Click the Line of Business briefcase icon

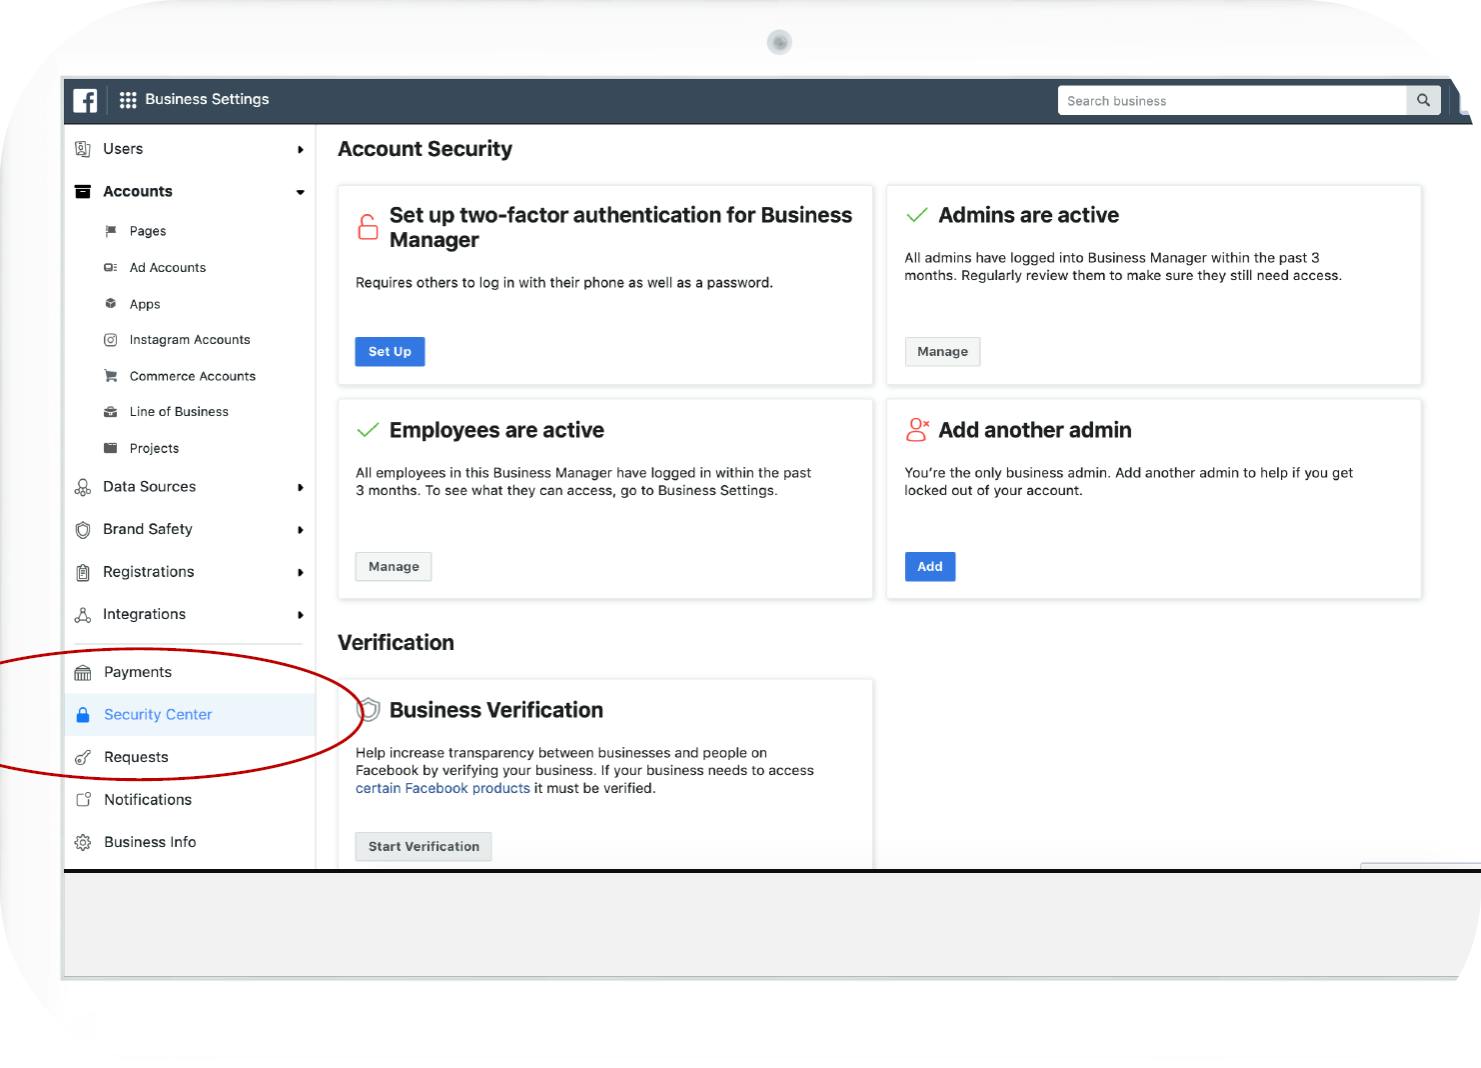click(111, 412)
